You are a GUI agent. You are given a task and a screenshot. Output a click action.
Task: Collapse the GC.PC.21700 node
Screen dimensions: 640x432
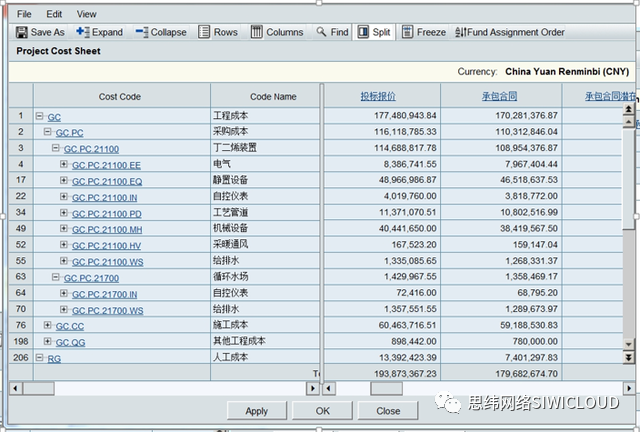pos(56,277)
